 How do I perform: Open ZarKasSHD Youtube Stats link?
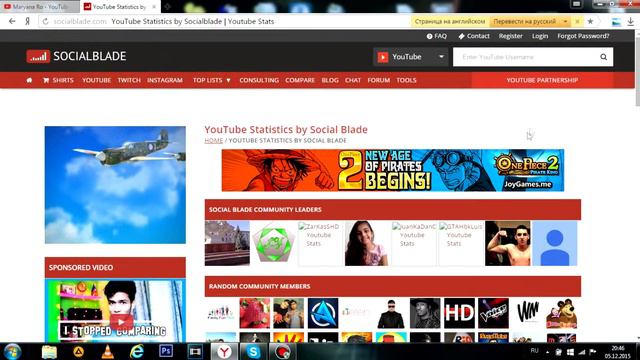pos(320,243)
